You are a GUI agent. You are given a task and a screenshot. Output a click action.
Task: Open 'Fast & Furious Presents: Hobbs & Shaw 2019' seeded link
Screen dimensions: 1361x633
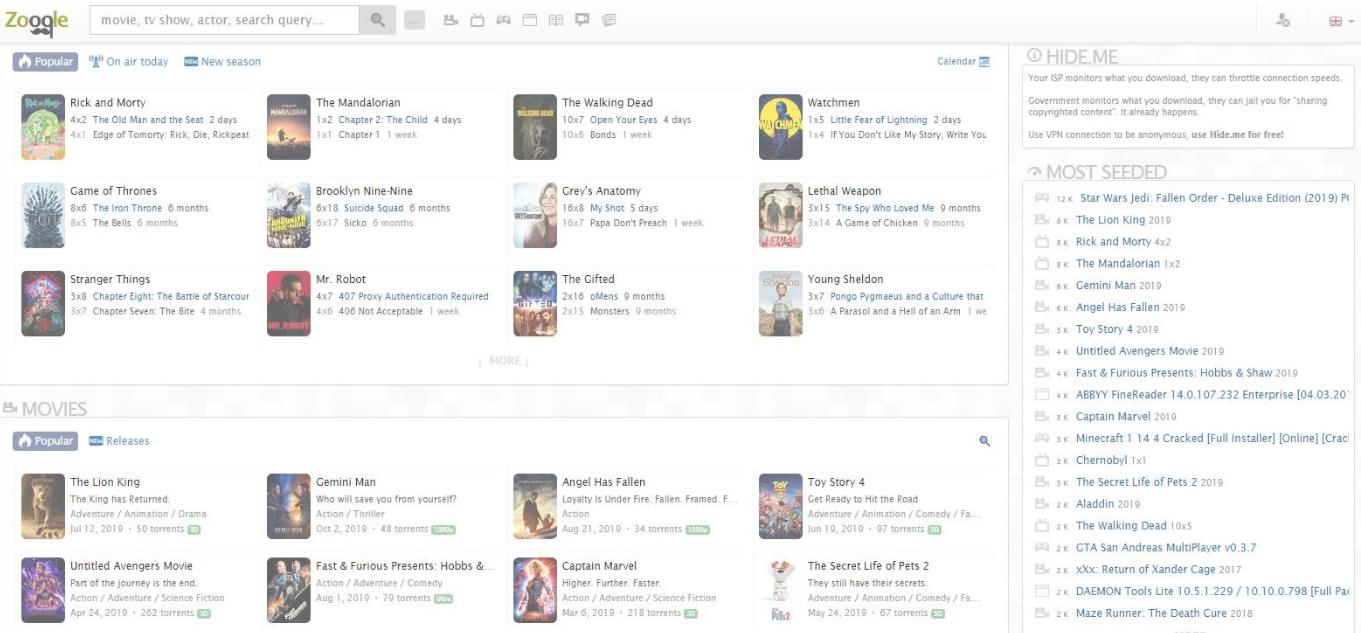point(1186,373)
